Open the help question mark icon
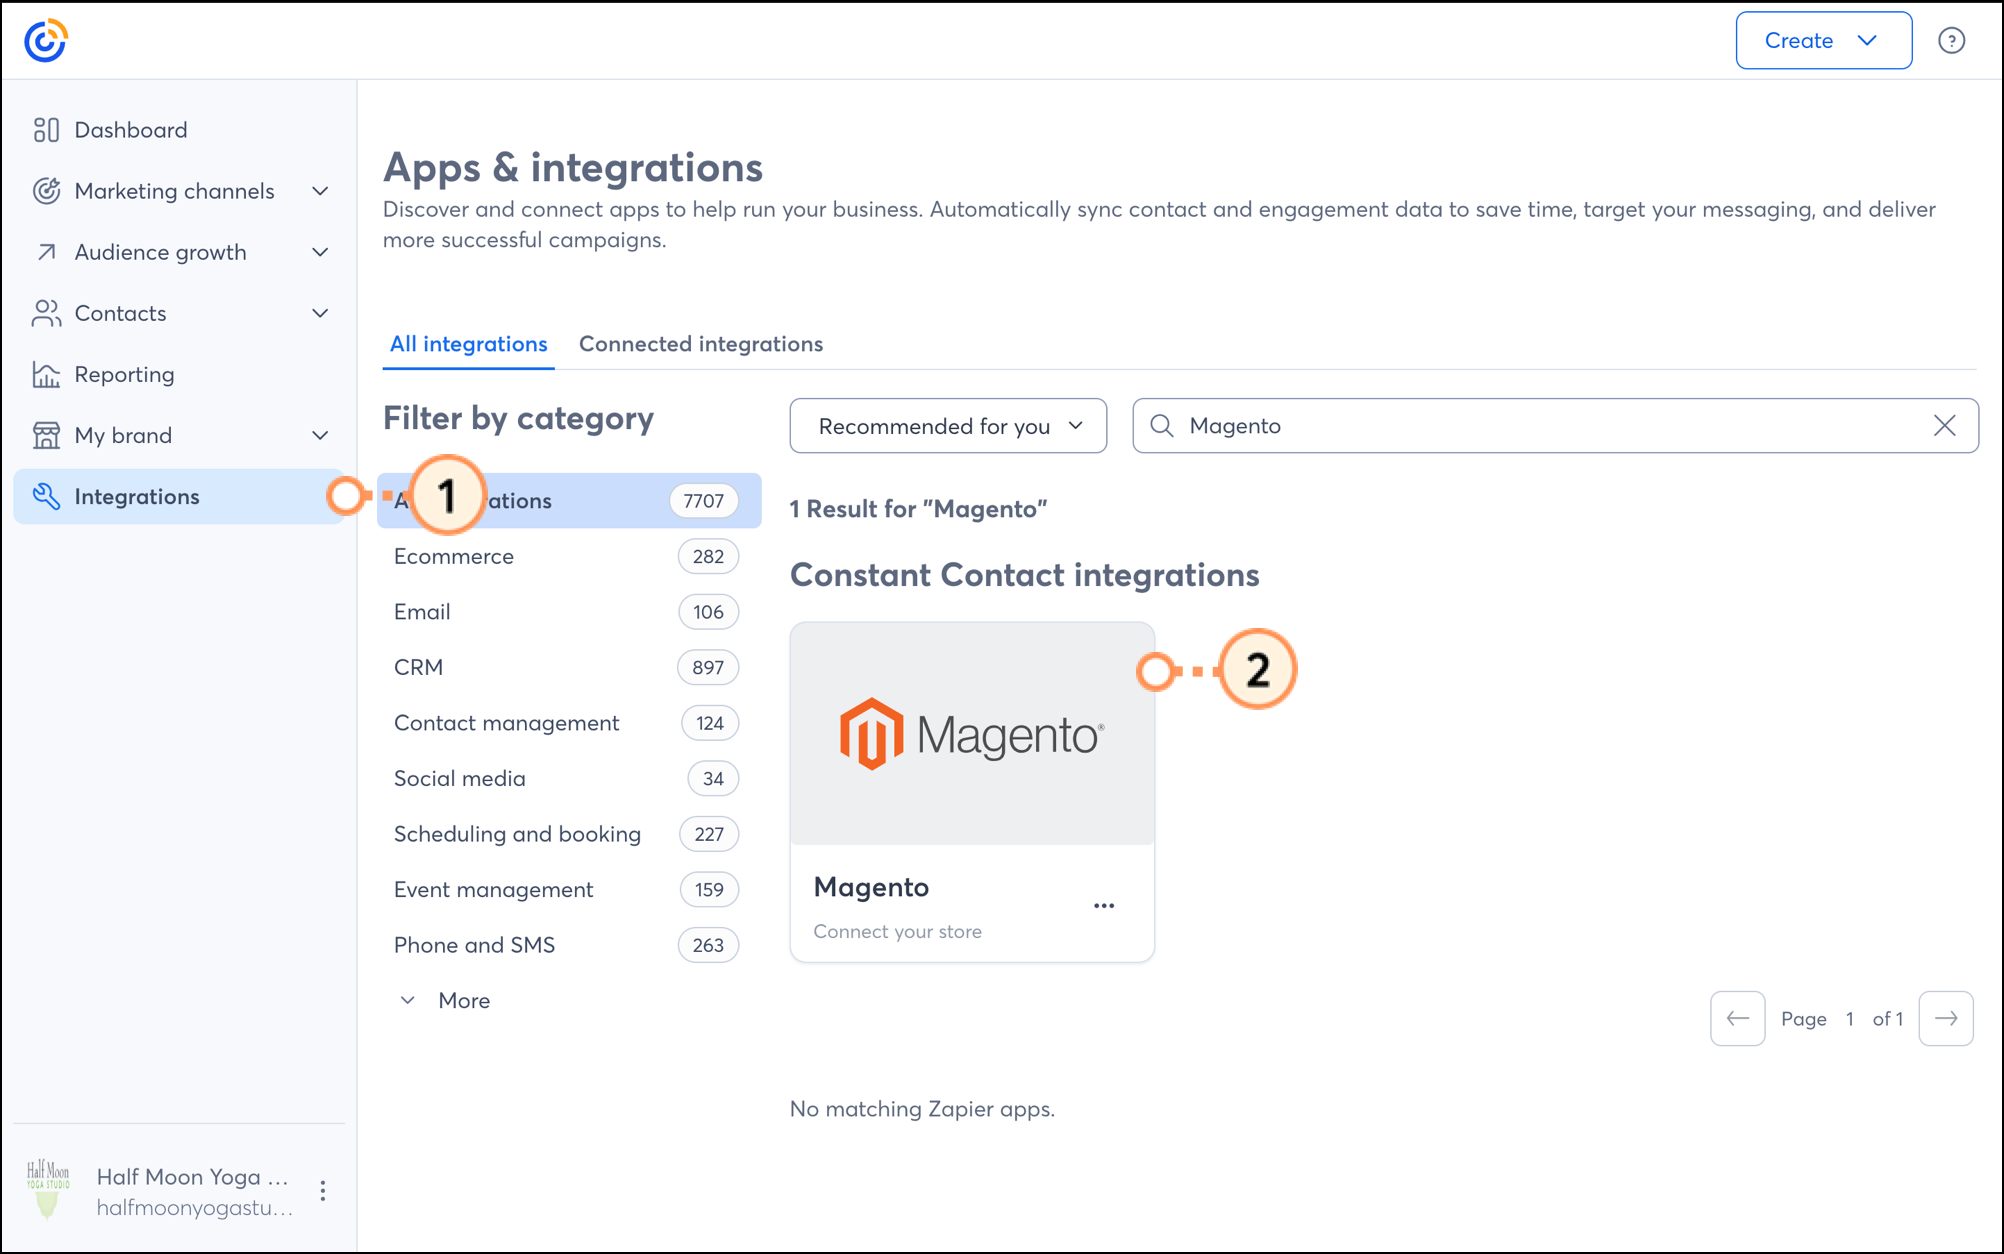 coord(1951,41)
